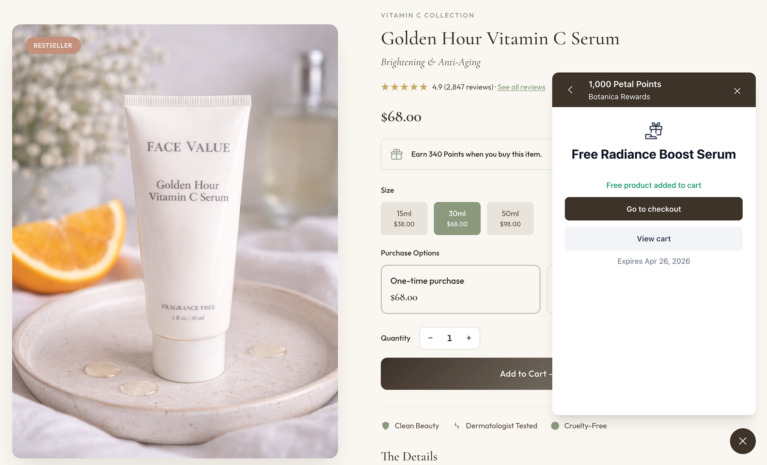Click the gift icon above Free Radiance Boost Serum
Image resolution: width=767 pixels, height=465 pixels.
tap(654, 131)
